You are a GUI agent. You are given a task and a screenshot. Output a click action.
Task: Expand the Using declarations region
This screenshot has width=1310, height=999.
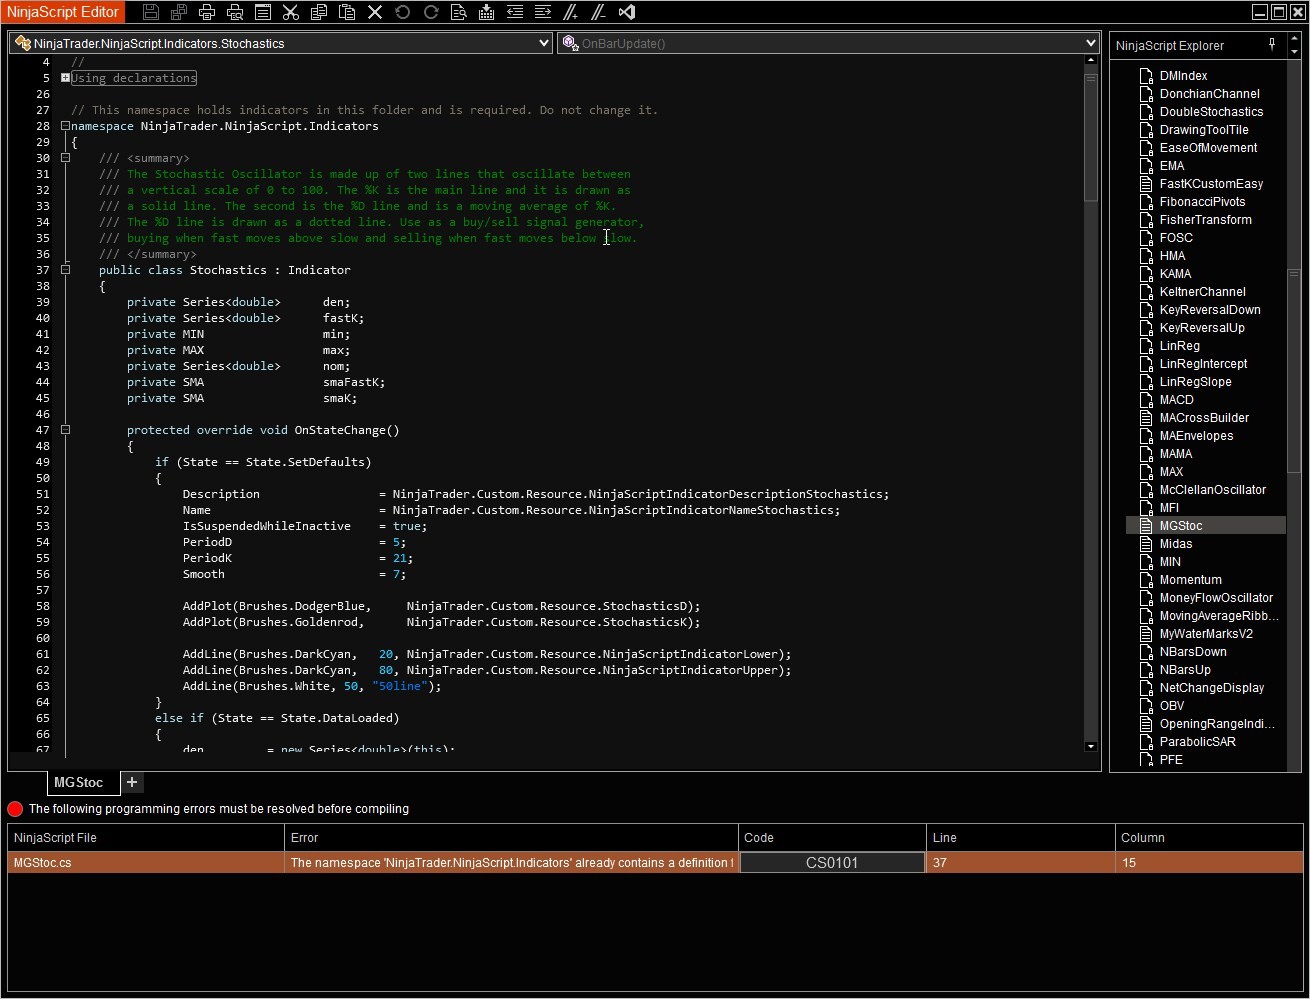[65, 78]
